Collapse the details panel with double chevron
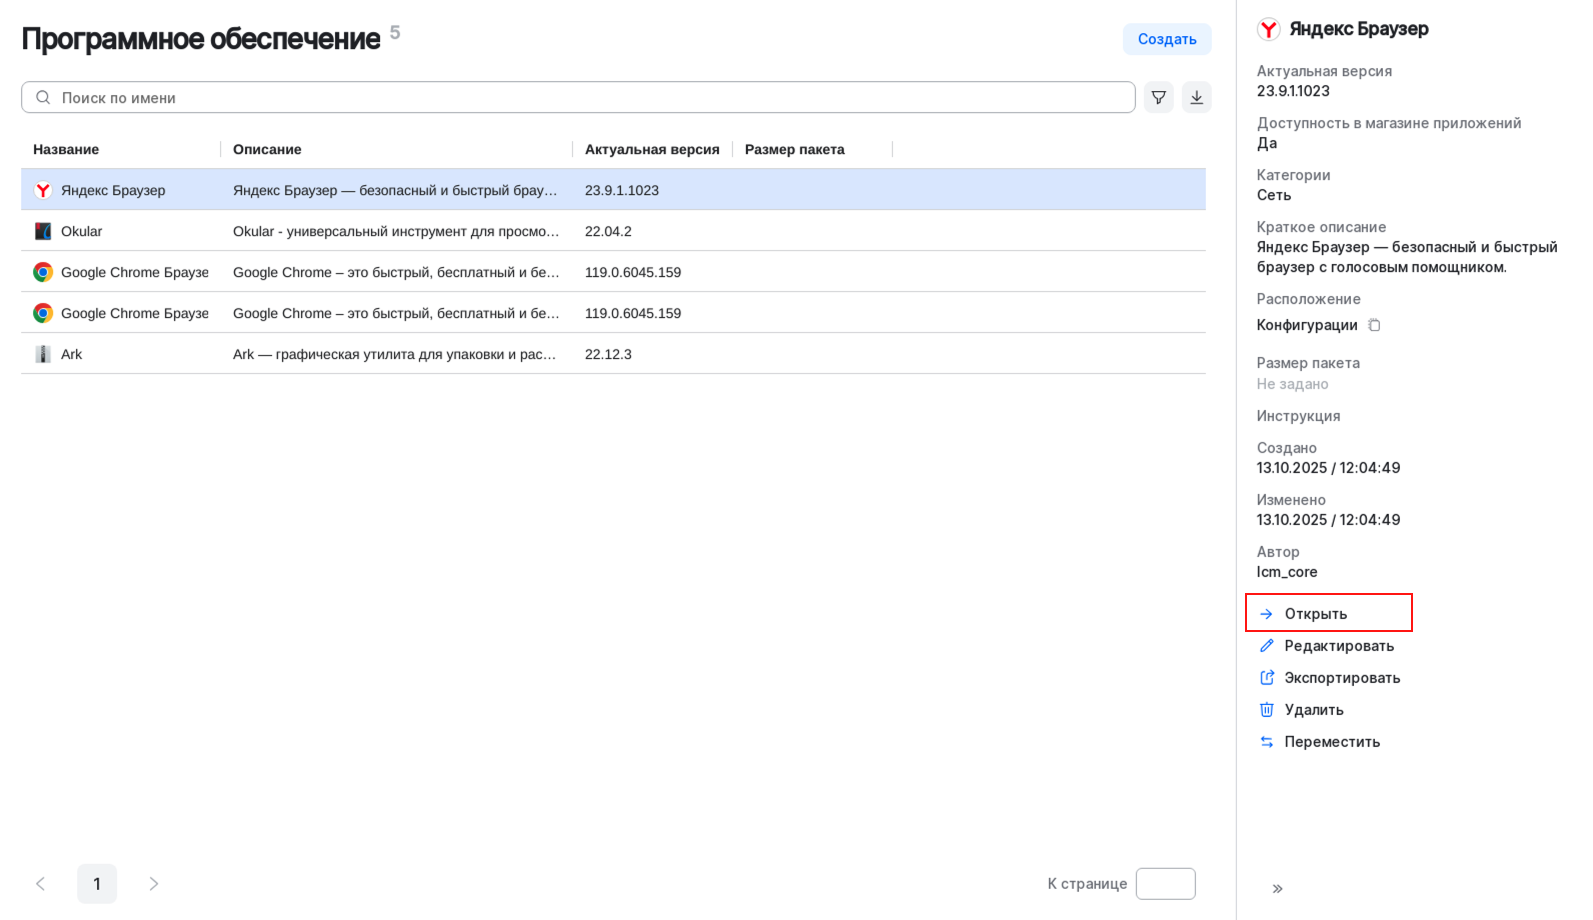 [x=1277, y=888]
